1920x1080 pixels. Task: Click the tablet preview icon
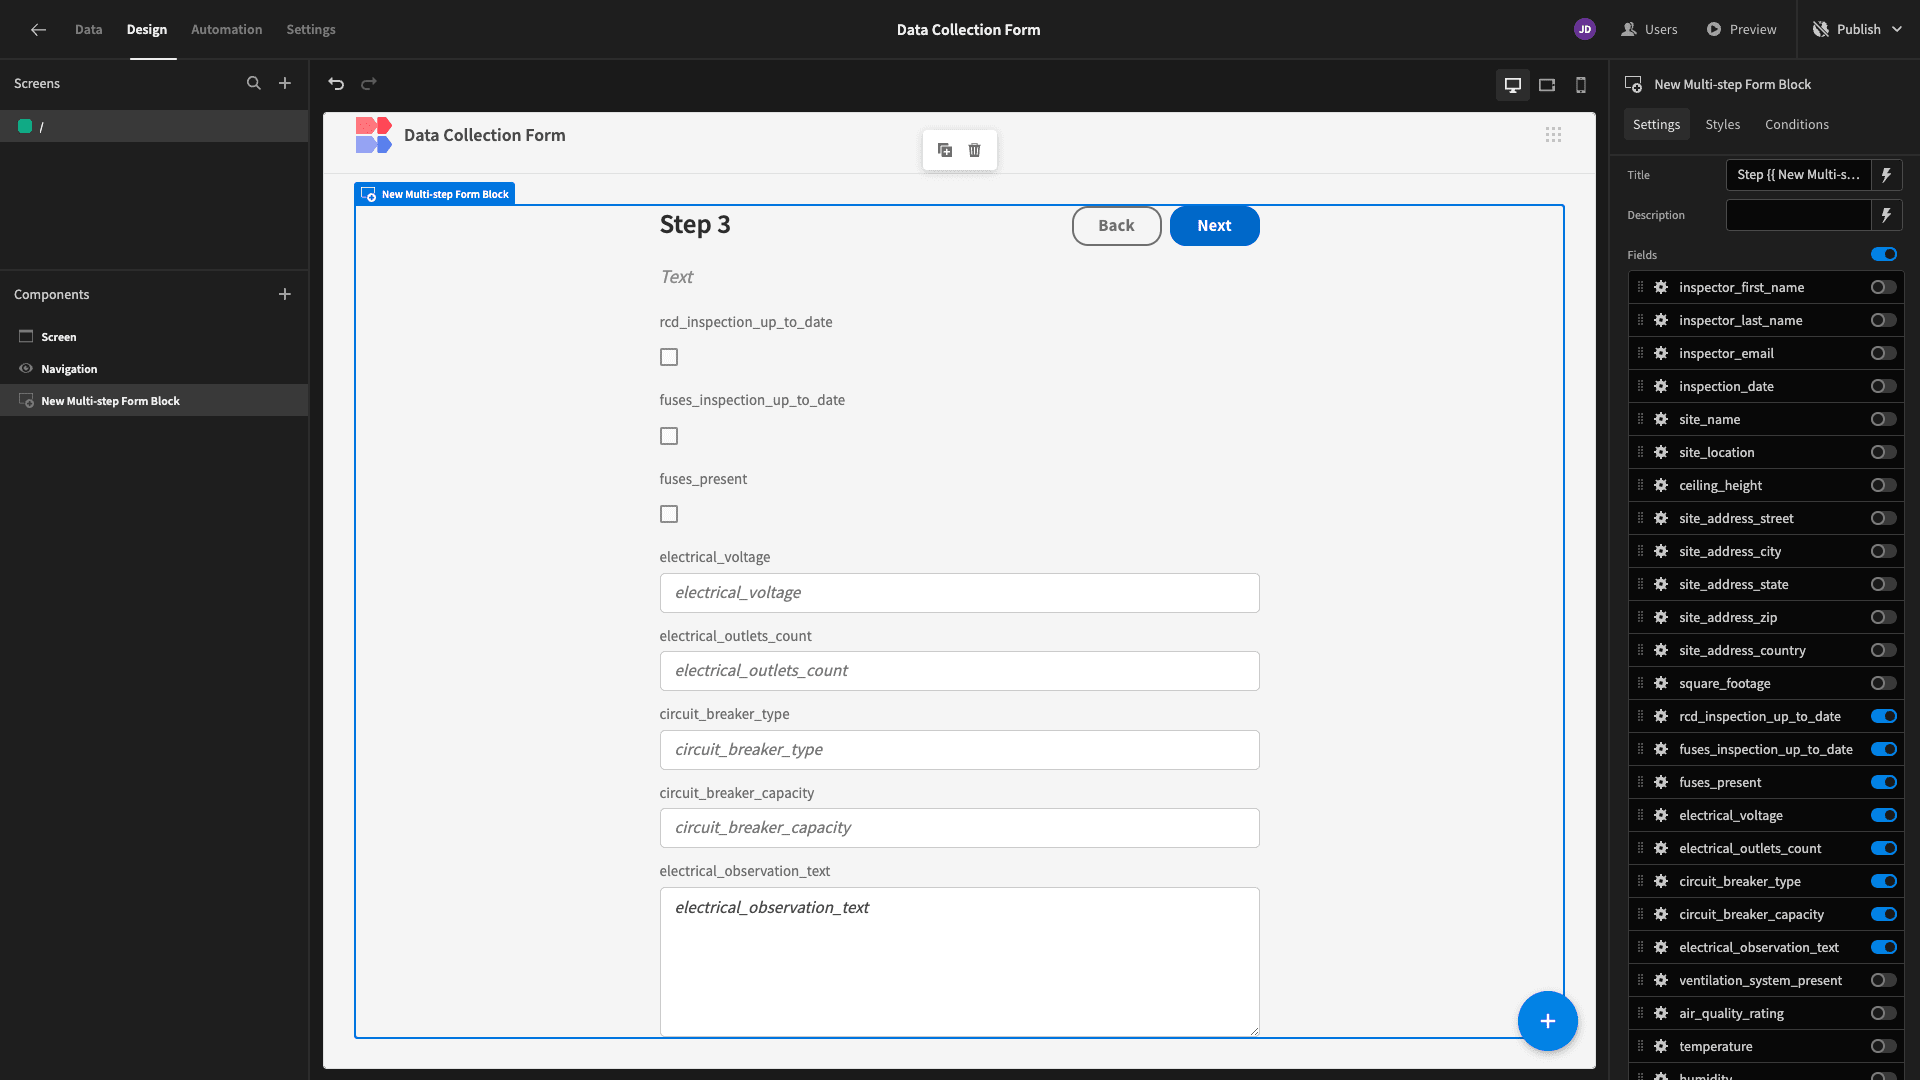tap(1547, 84)
